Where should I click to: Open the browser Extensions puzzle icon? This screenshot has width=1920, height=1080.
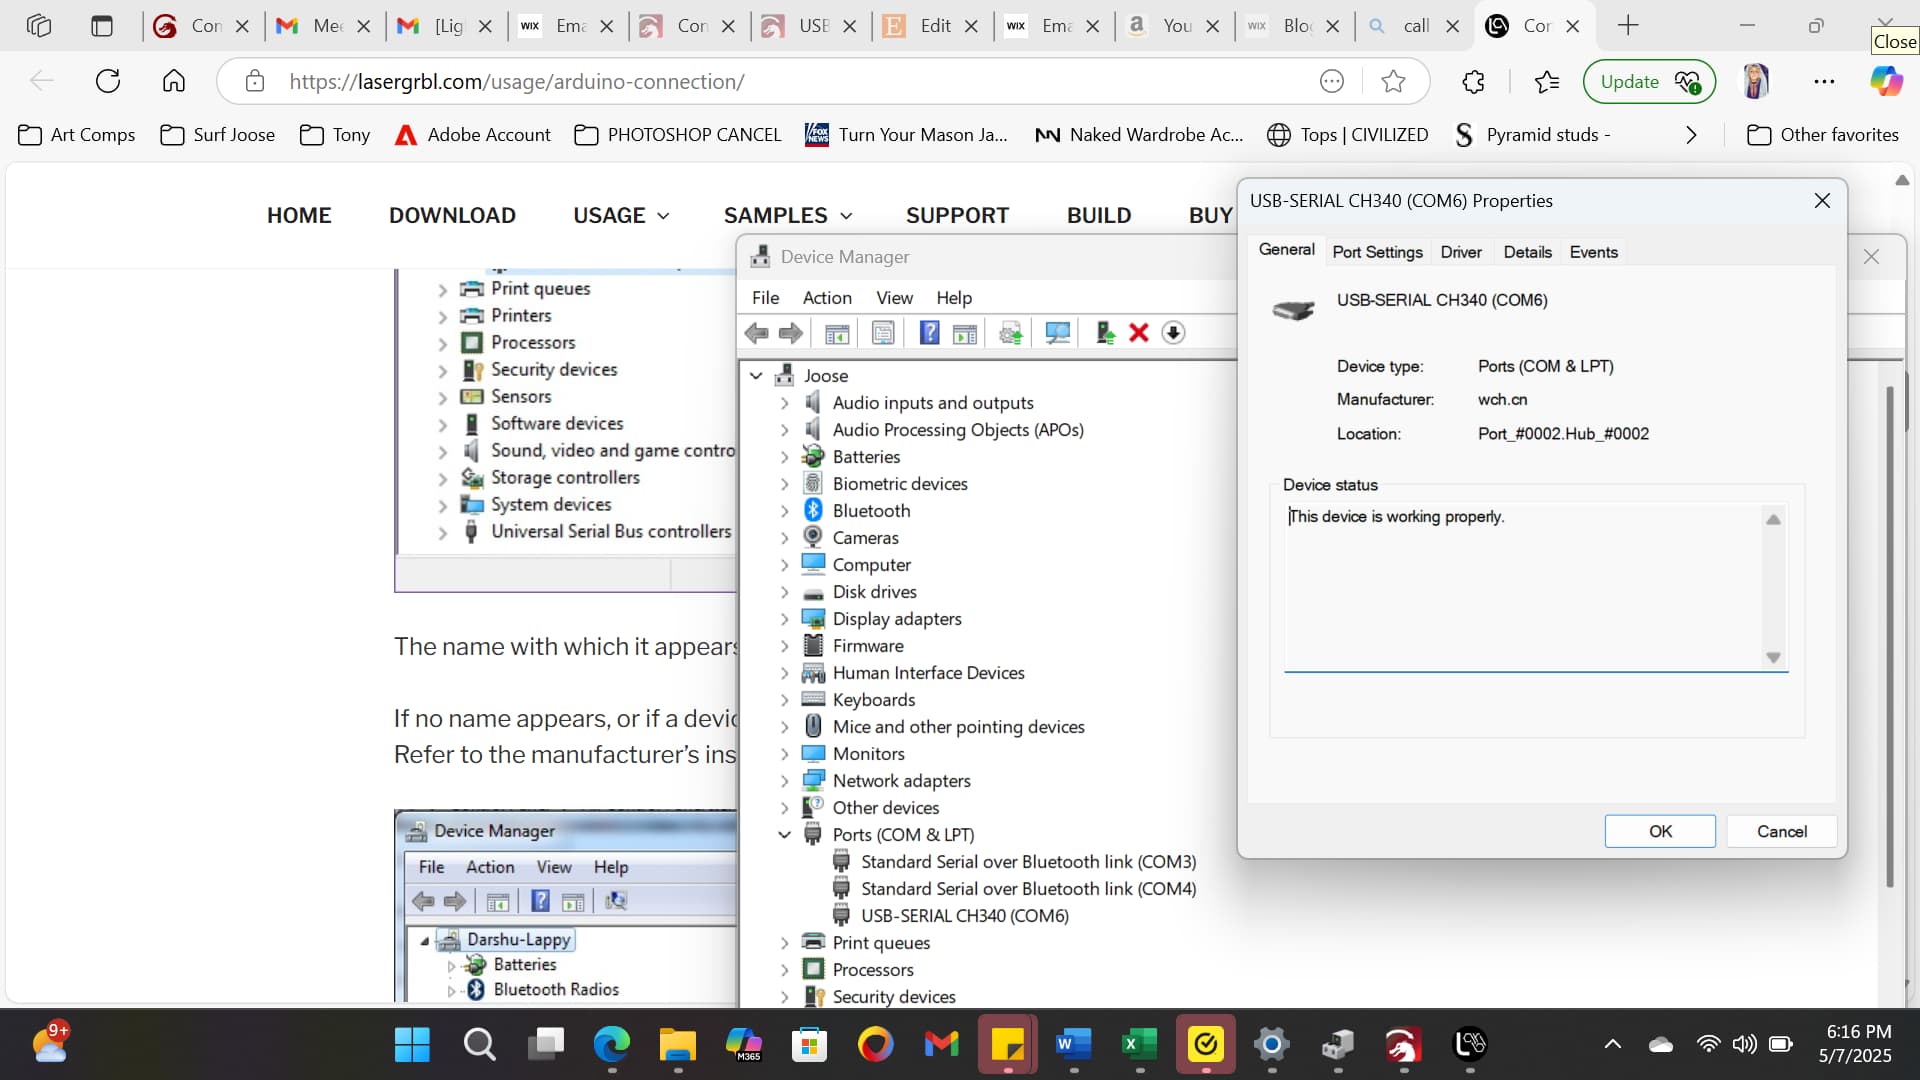pyautogui.click(x=1473, y=81)
